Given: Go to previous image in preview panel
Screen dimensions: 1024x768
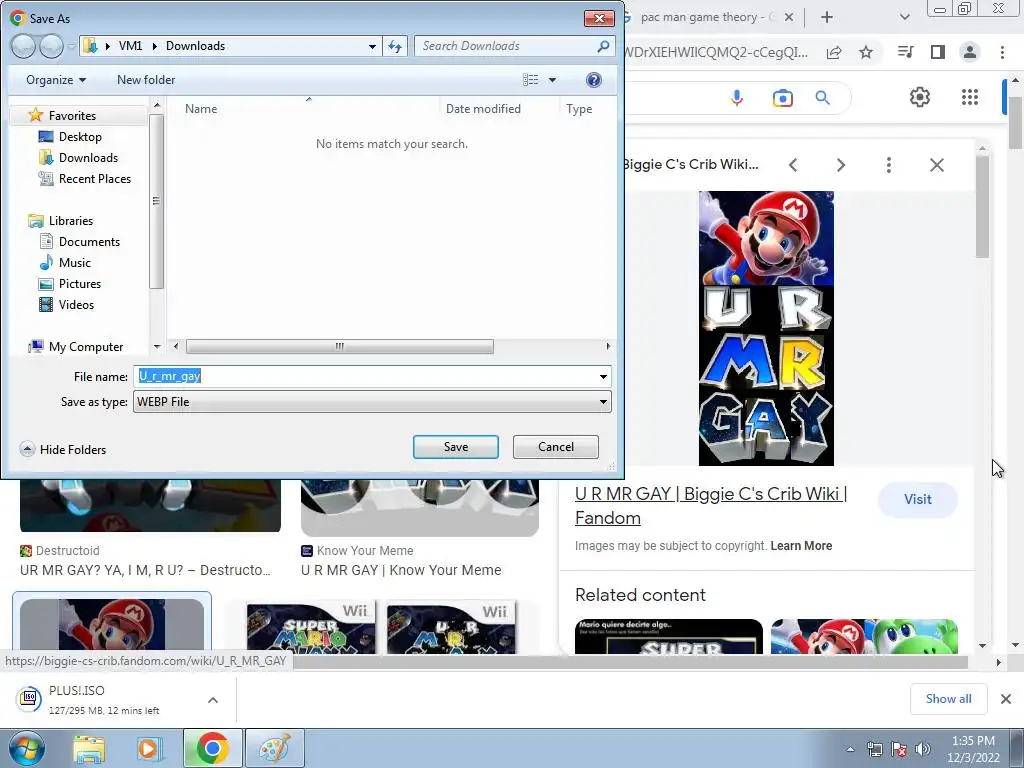Looking at the screenshot, I should 793,165.
